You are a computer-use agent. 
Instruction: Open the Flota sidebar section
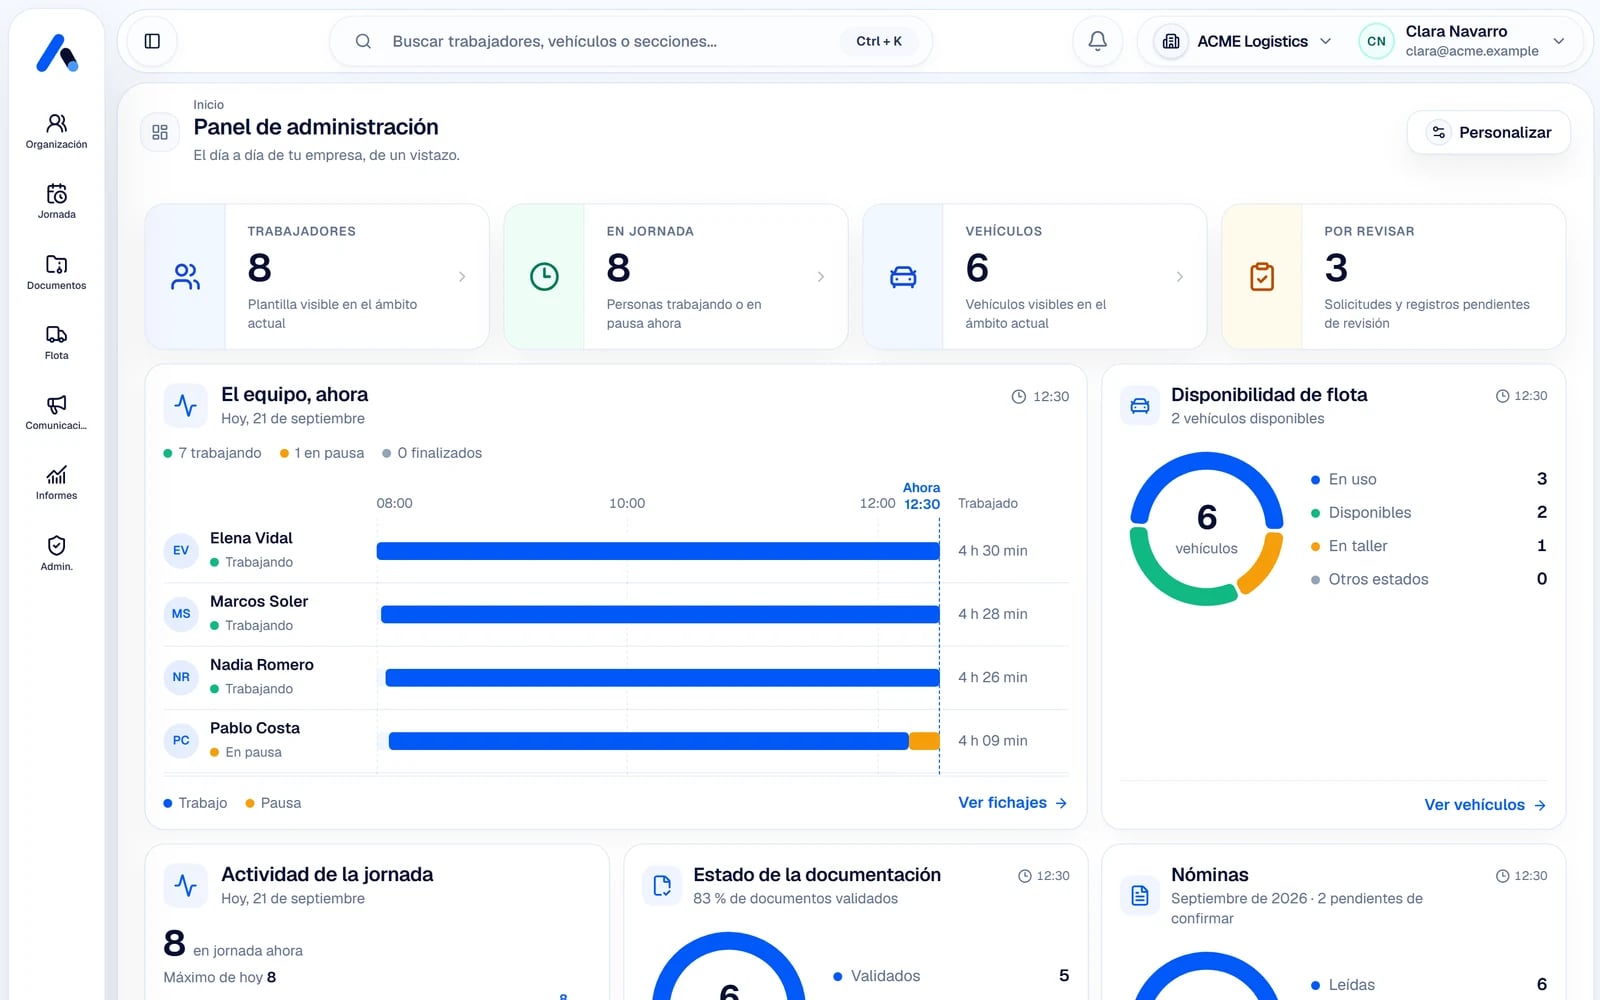(x=57, y=342)
